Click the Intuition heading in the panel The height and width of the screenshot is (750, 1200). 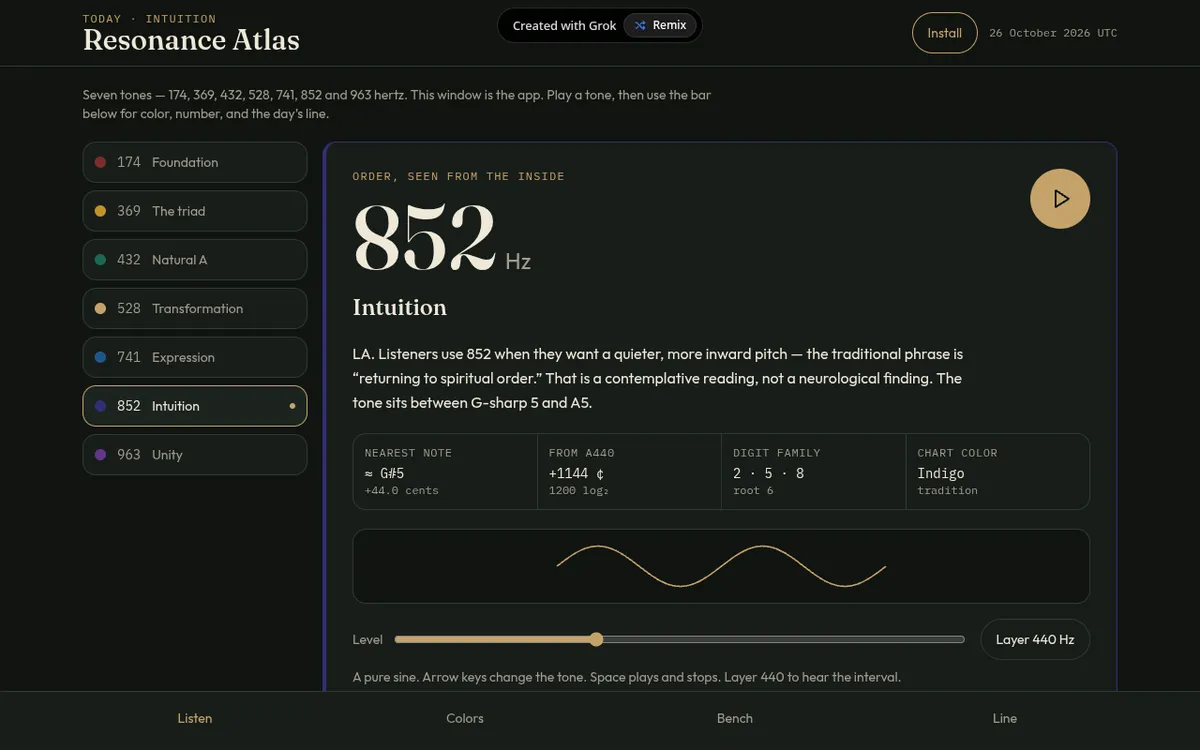point(400,307)
